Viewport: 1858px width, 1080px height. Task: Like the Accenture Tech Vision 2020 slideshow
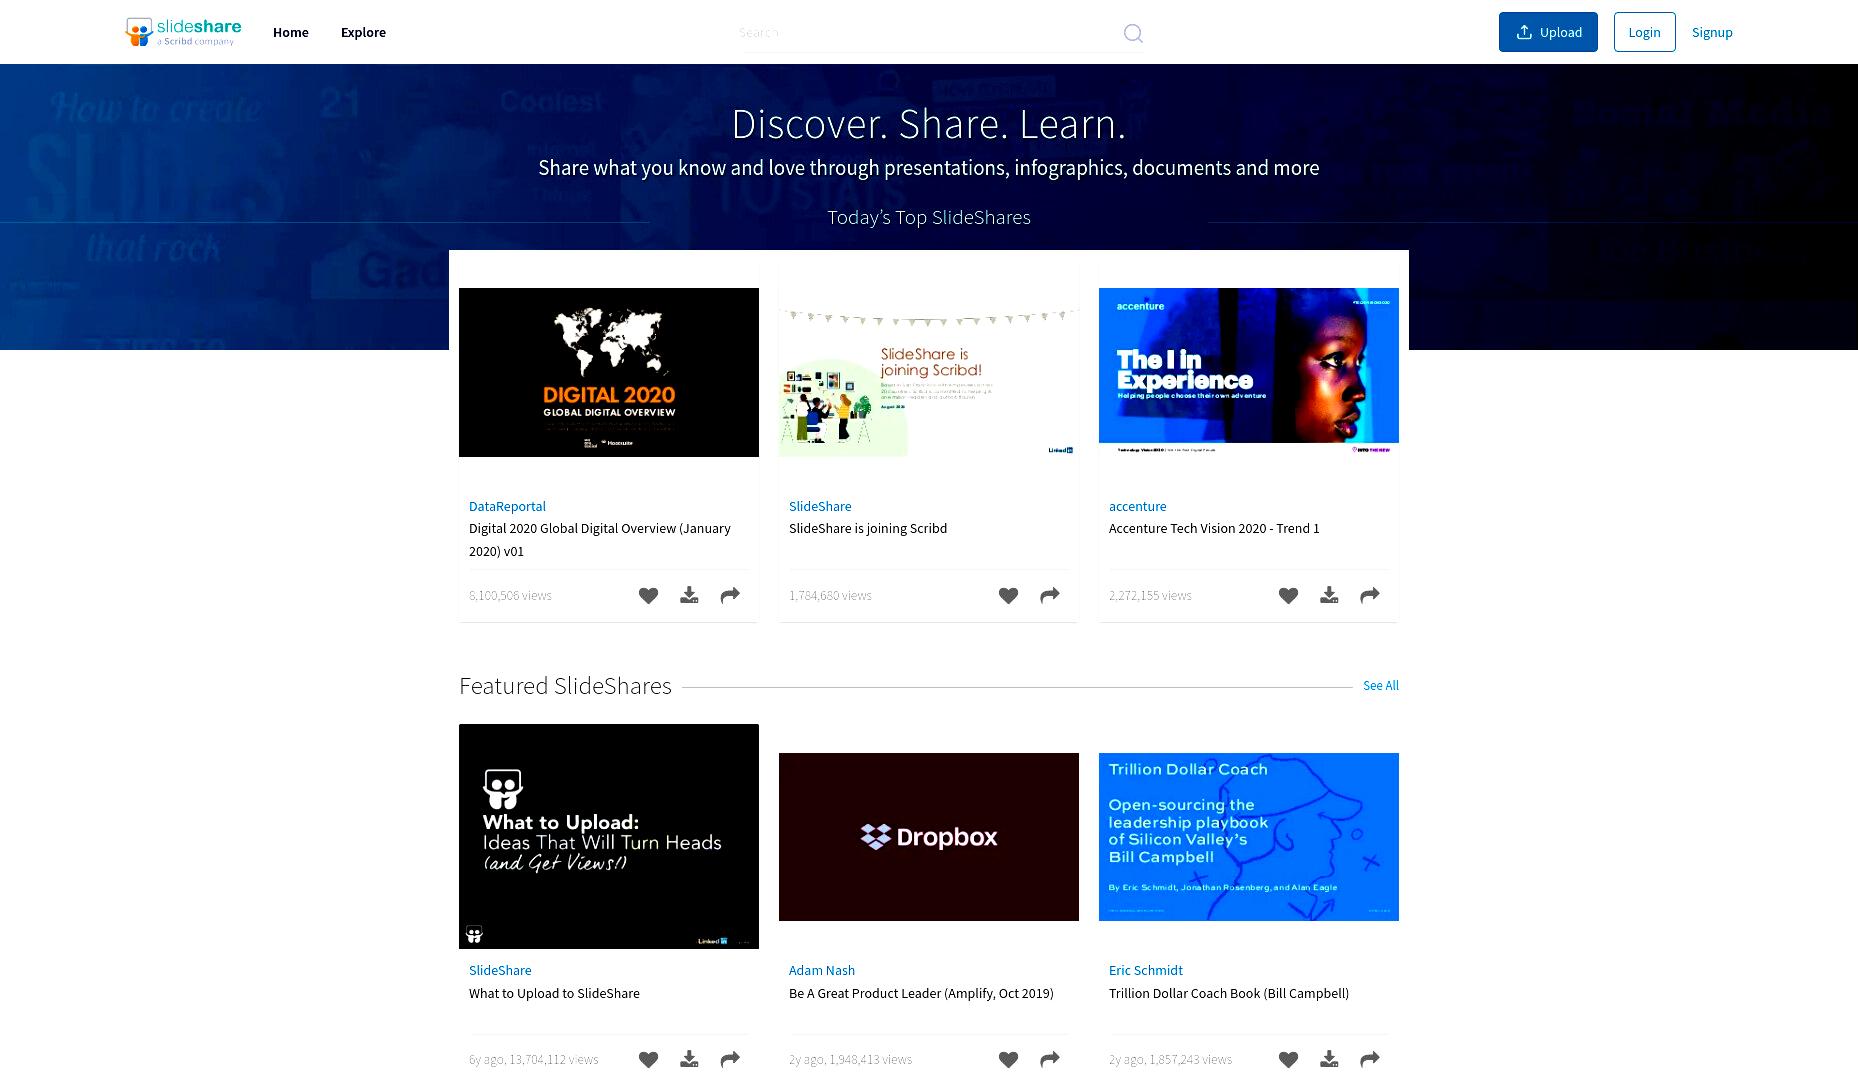pyautogui.click(x=1288, y=595)
